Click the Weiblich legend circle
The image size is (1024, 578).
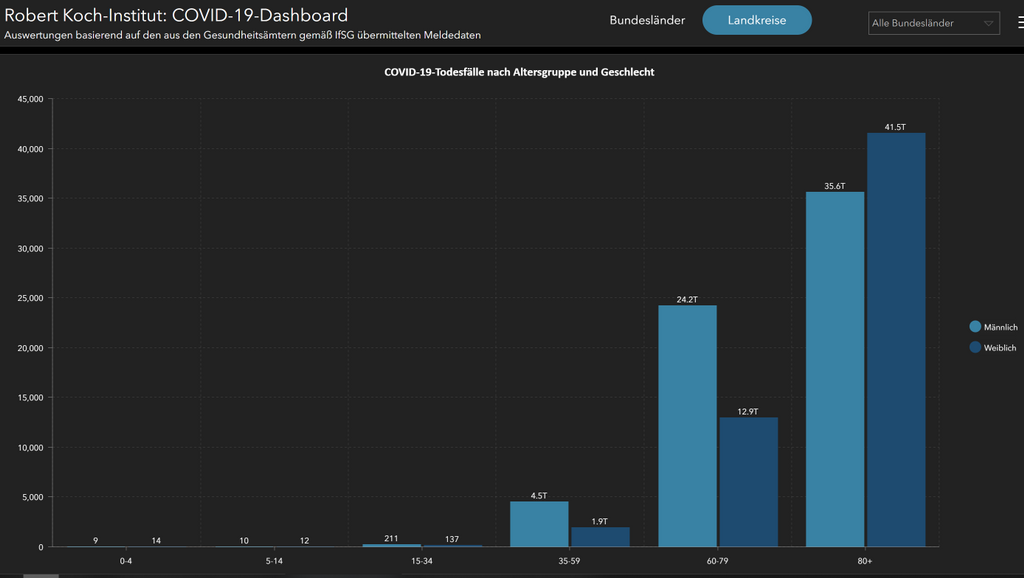coord(975,347)
